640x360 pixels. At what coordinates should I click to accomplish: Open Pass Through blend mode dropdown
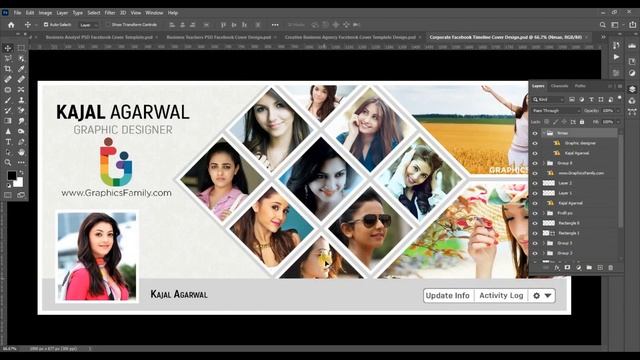(556, 111)
